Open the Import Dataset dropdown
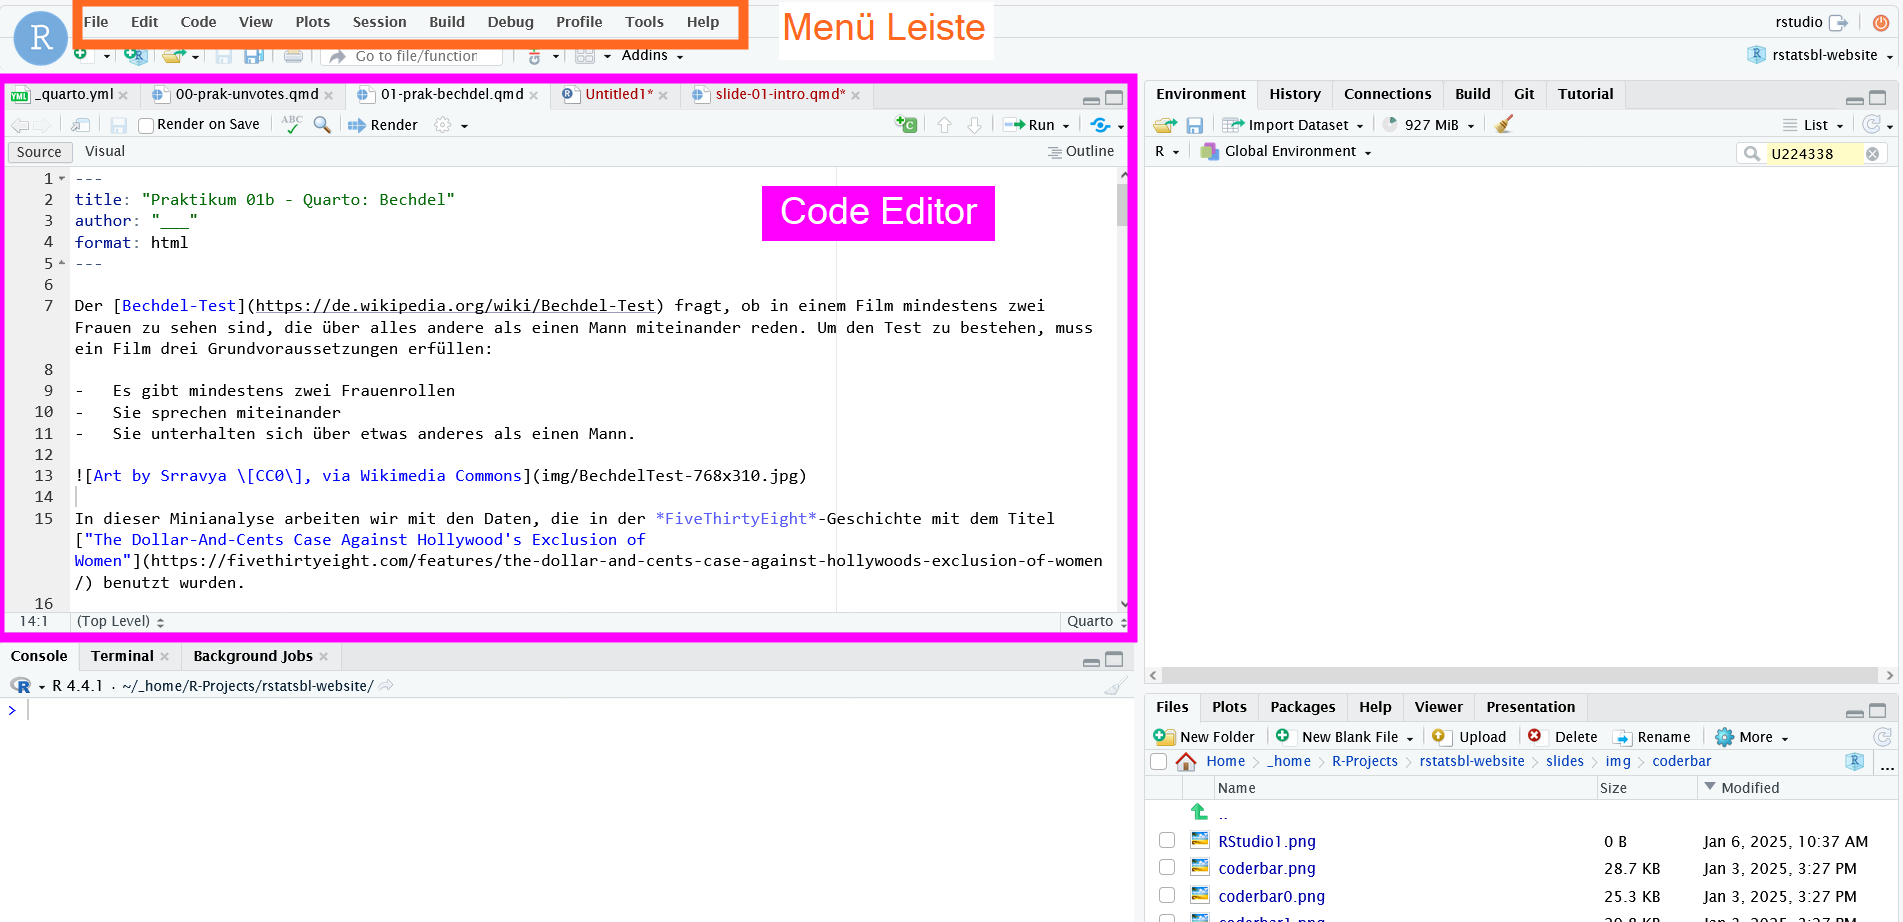The image size is (1903, 922). (1297, 125)
